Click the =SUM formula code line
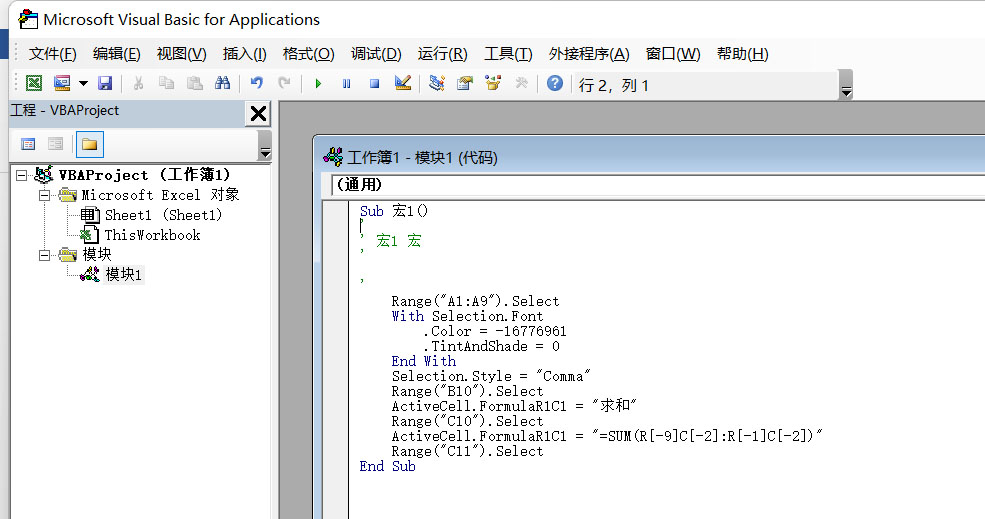The height and width of the screenshot is (519, 985). (607, 436)
